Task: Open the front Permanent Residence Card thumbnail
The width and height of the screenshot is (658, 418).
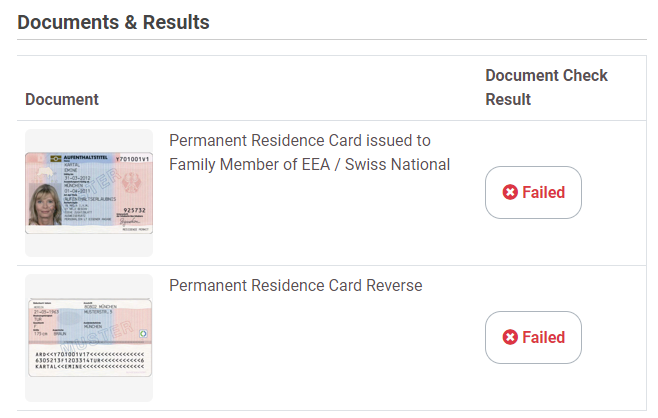Action: click(x=89, y=193)
